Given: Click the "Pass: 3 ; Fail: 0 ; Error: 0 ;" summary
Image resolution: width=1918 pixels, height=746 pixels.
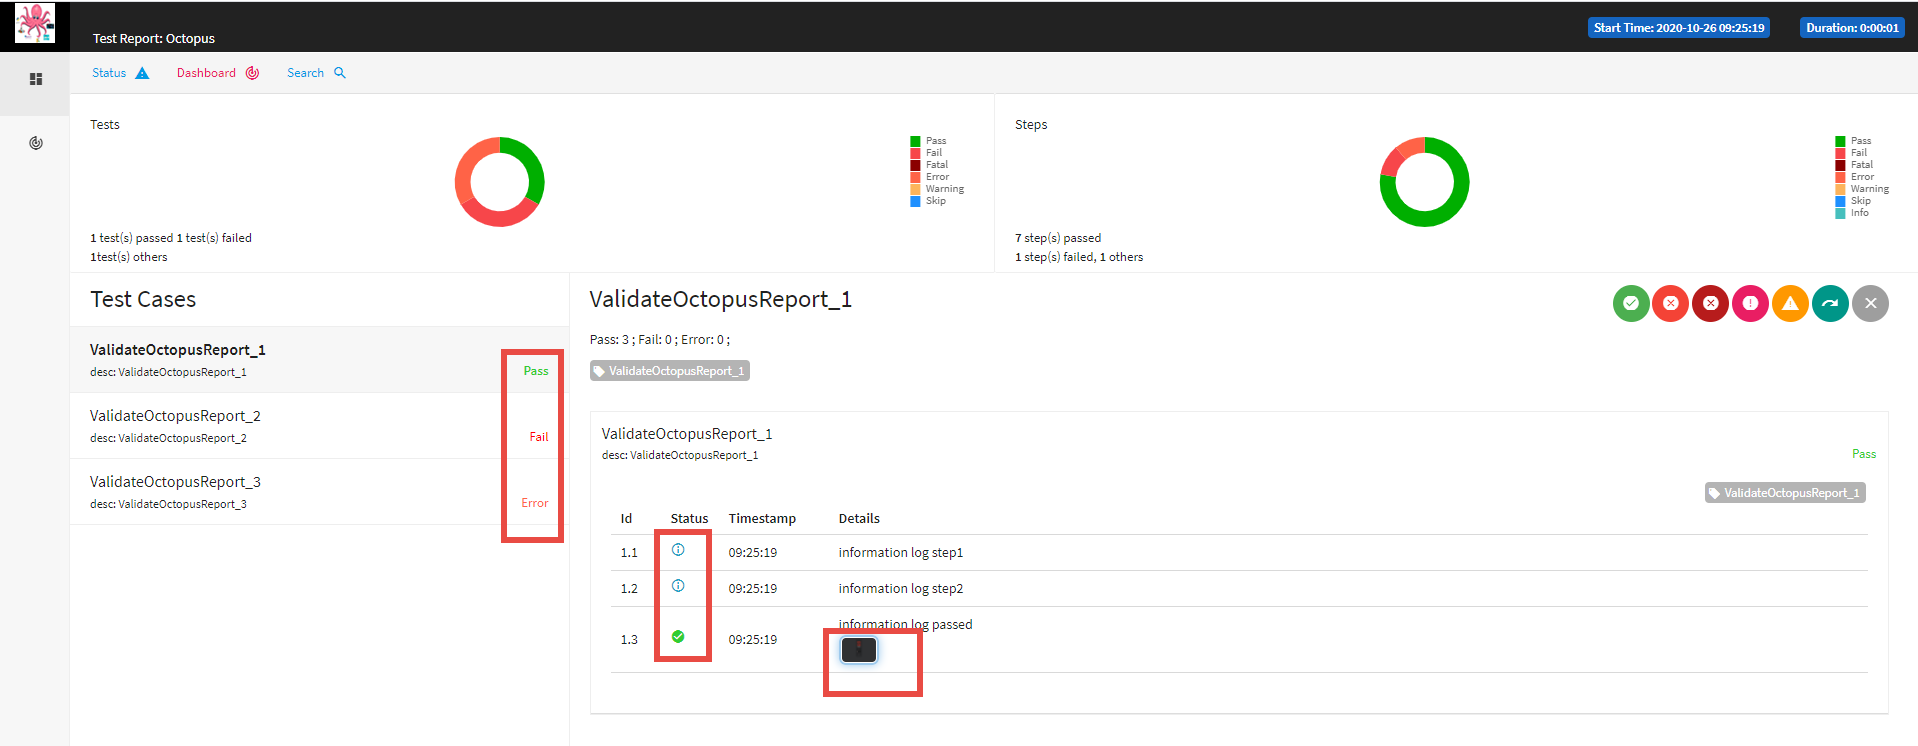Looking at the screenshot, I should click(660, 340).
